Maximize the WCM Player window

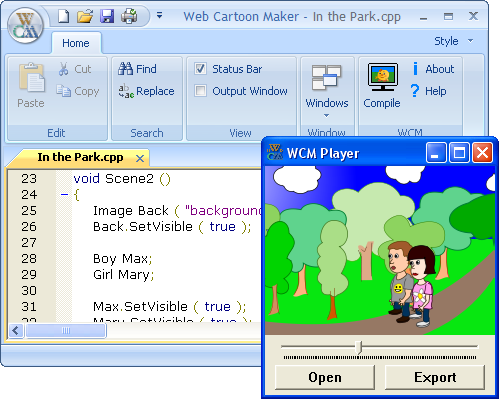pyautogui.click(x=459, y=153)
